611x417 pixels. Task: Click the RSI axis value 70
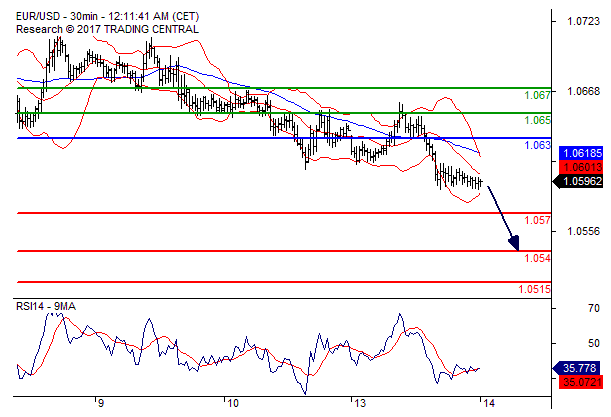coord(593,308)
